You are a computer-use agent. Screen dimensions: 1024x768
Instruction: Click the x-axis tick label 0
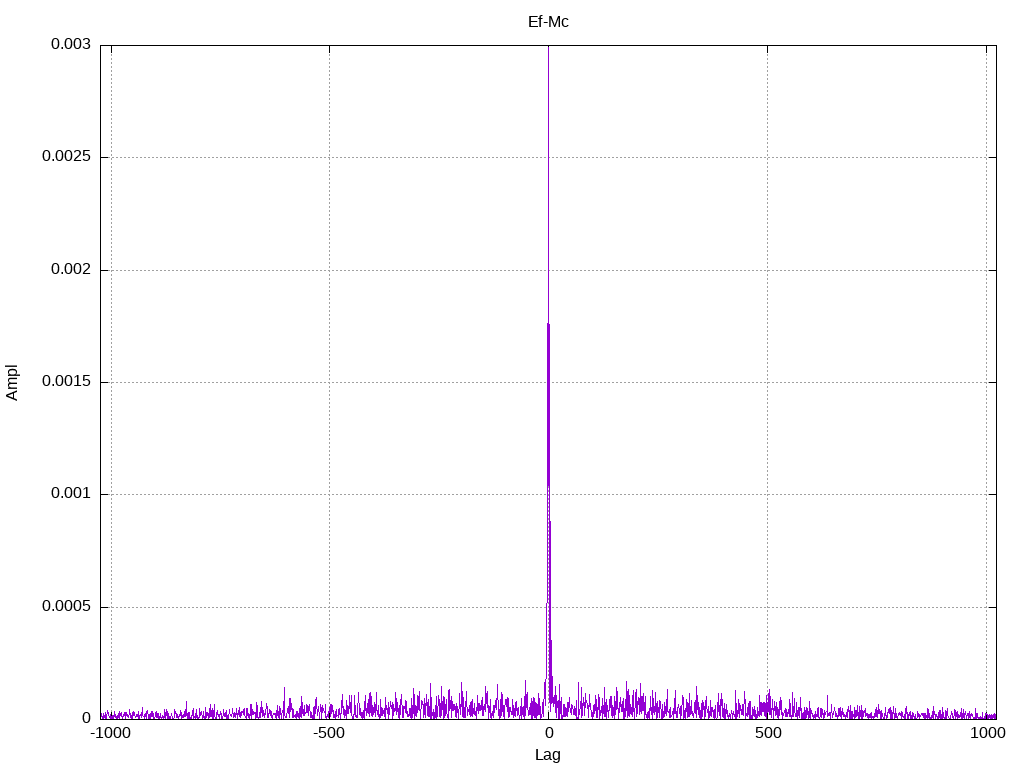point(549,733)
